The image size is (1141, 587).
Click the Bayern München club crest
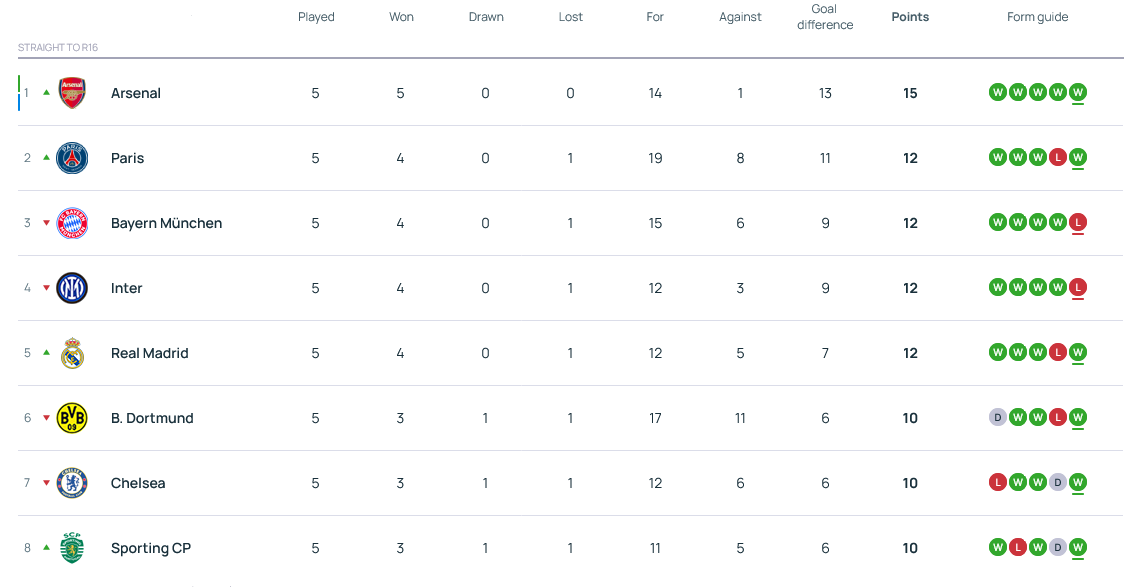[72, 223]
